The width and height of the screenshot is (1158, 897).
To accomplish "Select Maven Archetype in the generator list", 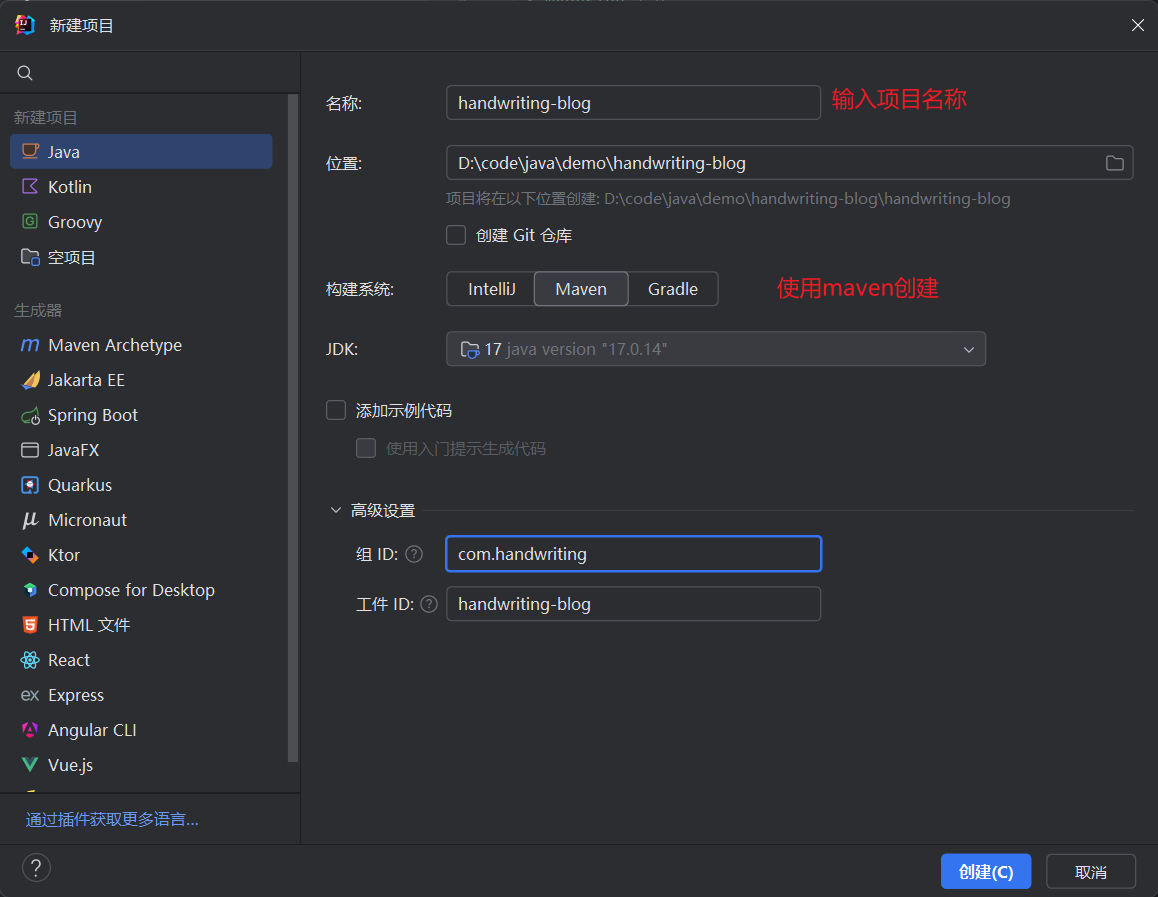I will (114, 345).
